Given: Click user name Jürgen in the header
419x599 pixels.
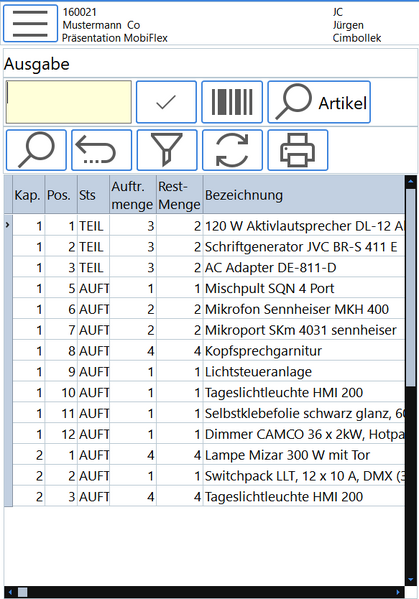Looking at the screenshot, I should (x=348, y=25).
